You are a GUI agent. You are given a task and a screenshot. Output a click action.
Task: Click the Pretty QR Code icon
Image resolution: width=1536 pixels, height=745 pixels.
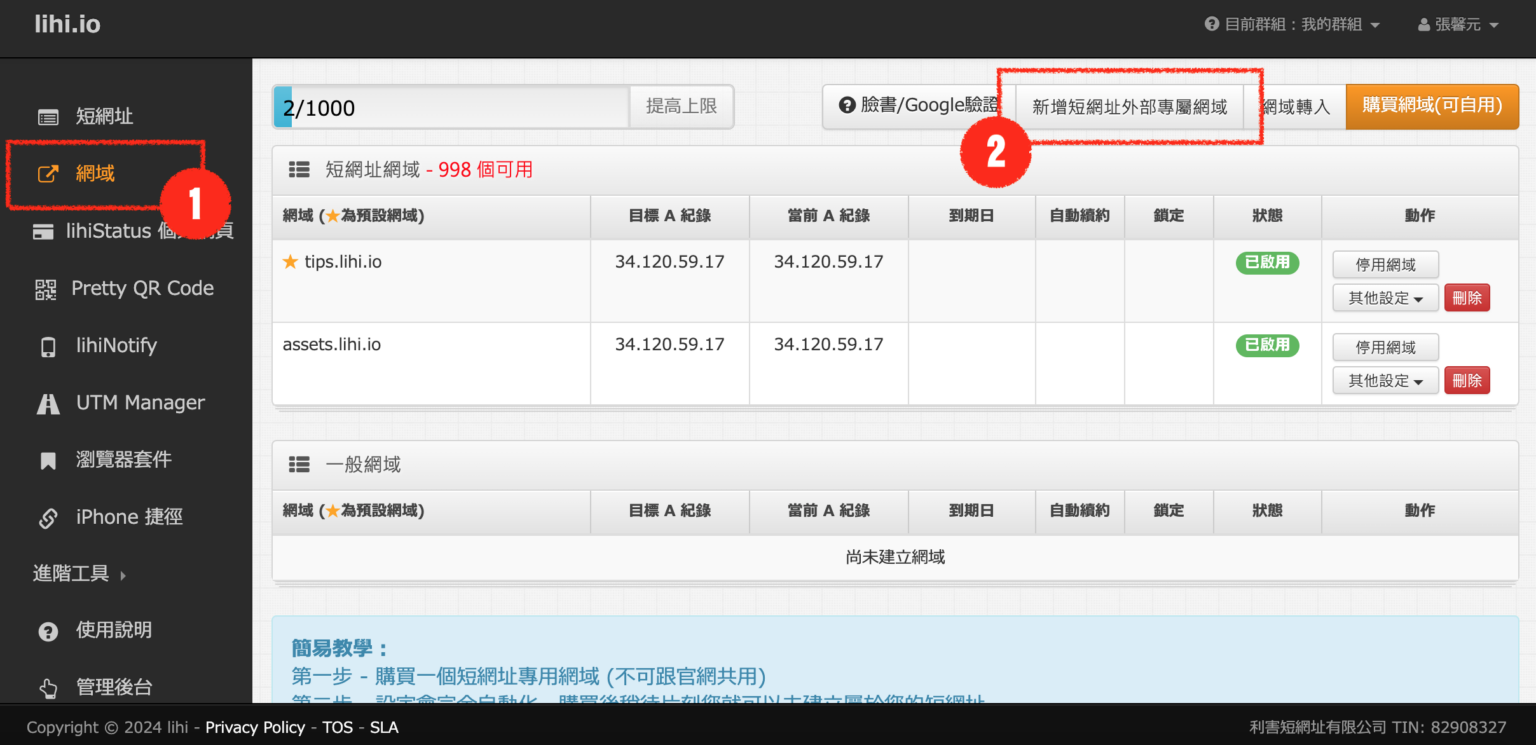pyautogui.click(x=46, y=289)
